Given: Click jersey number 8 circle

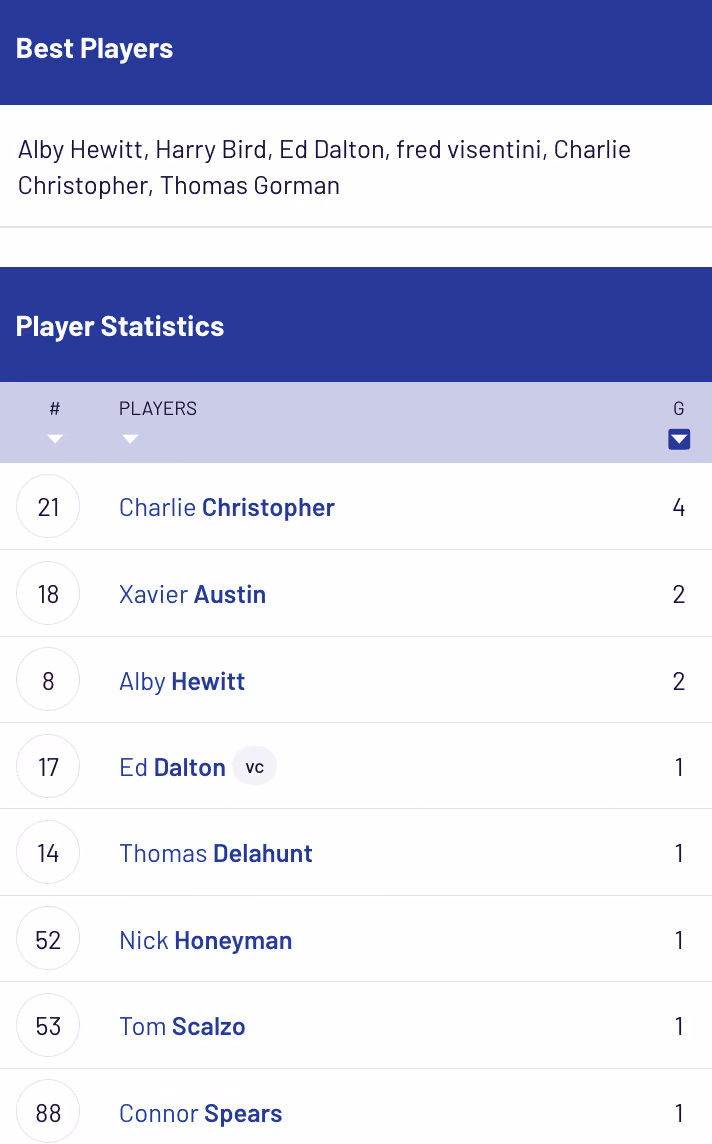Looking at the screenshot, I should (x=48, y=680).
